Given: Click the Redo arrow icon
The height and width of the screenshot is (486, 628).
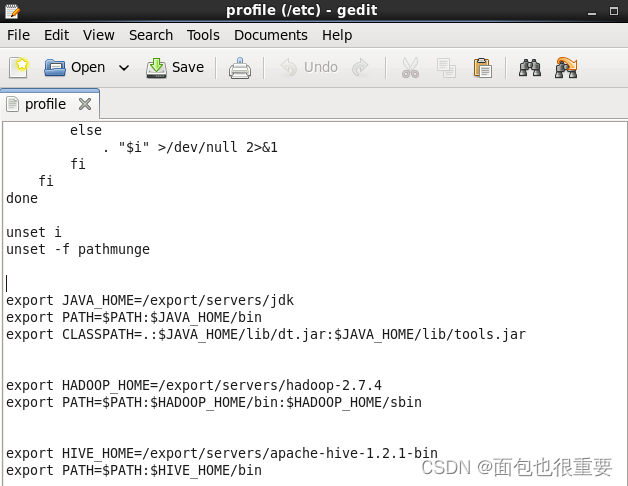Looking at the screenshot, I should [x=360, y=67].
